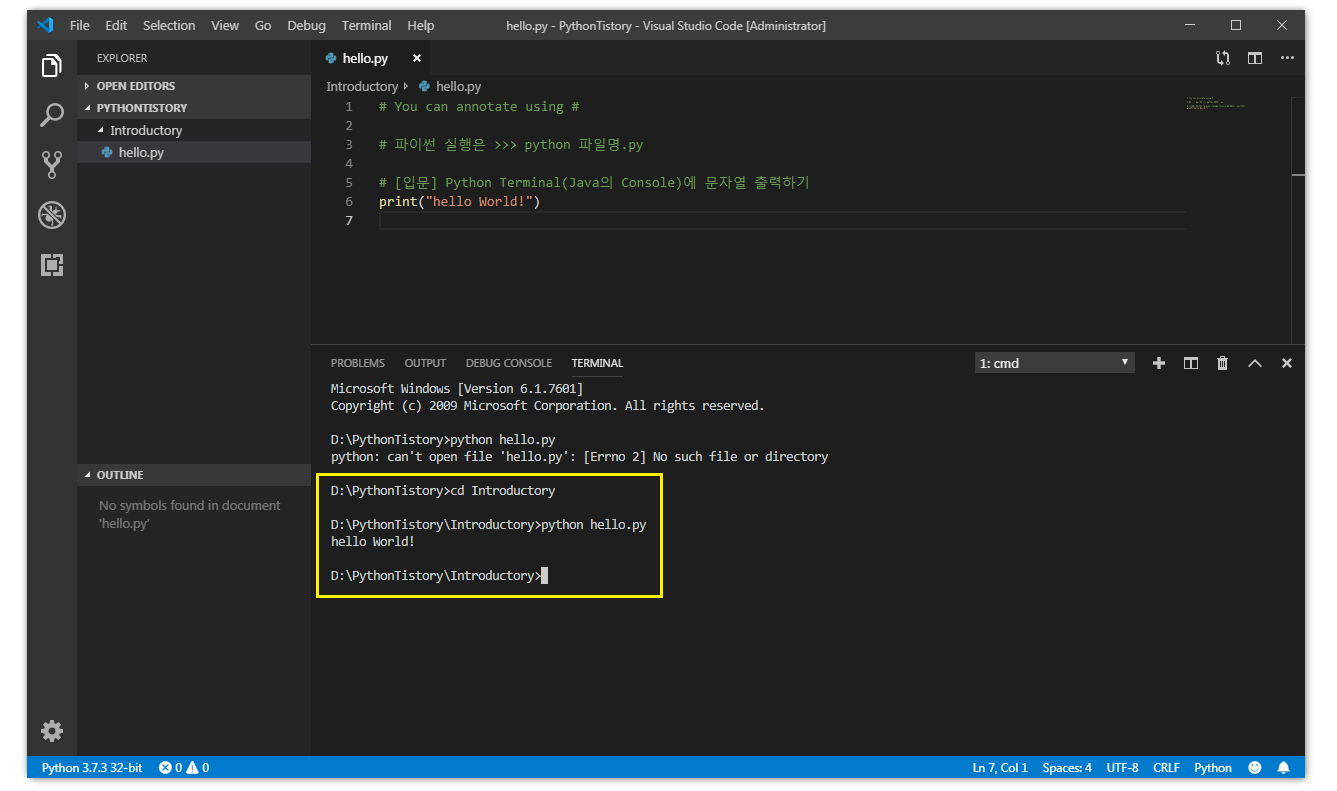1337x791 pixels.
Task: Open the Selection menu
Action: 169,25
